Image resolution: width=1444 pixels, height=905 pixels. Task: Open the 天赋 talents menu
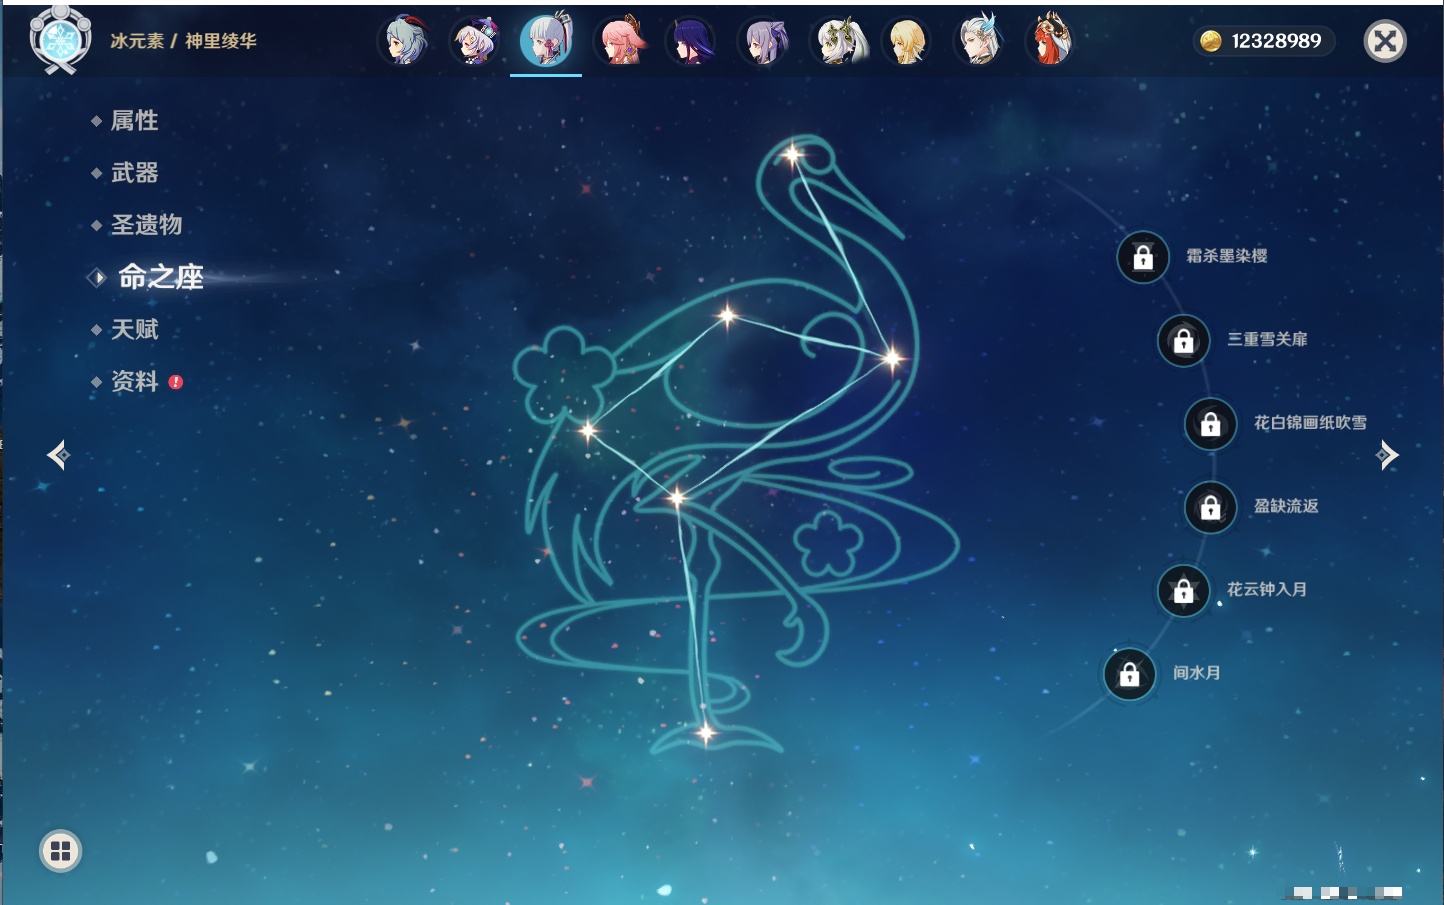click(x=135, y=329)
